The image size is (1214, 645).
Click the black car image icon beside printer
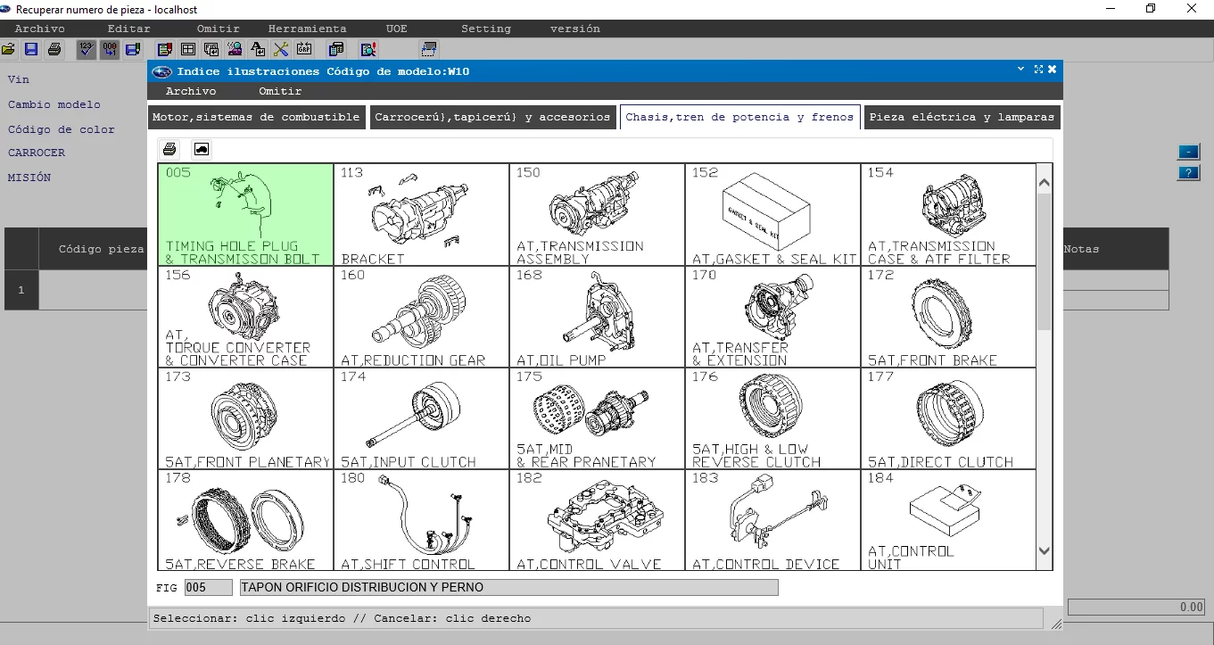click(201, 149)
